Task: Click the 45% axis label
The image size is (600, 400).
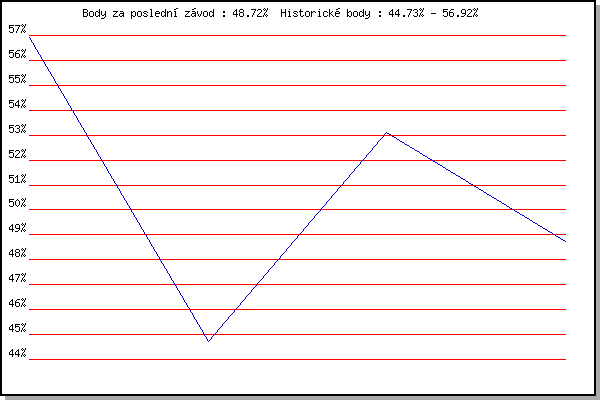Action: coord(17,328)
